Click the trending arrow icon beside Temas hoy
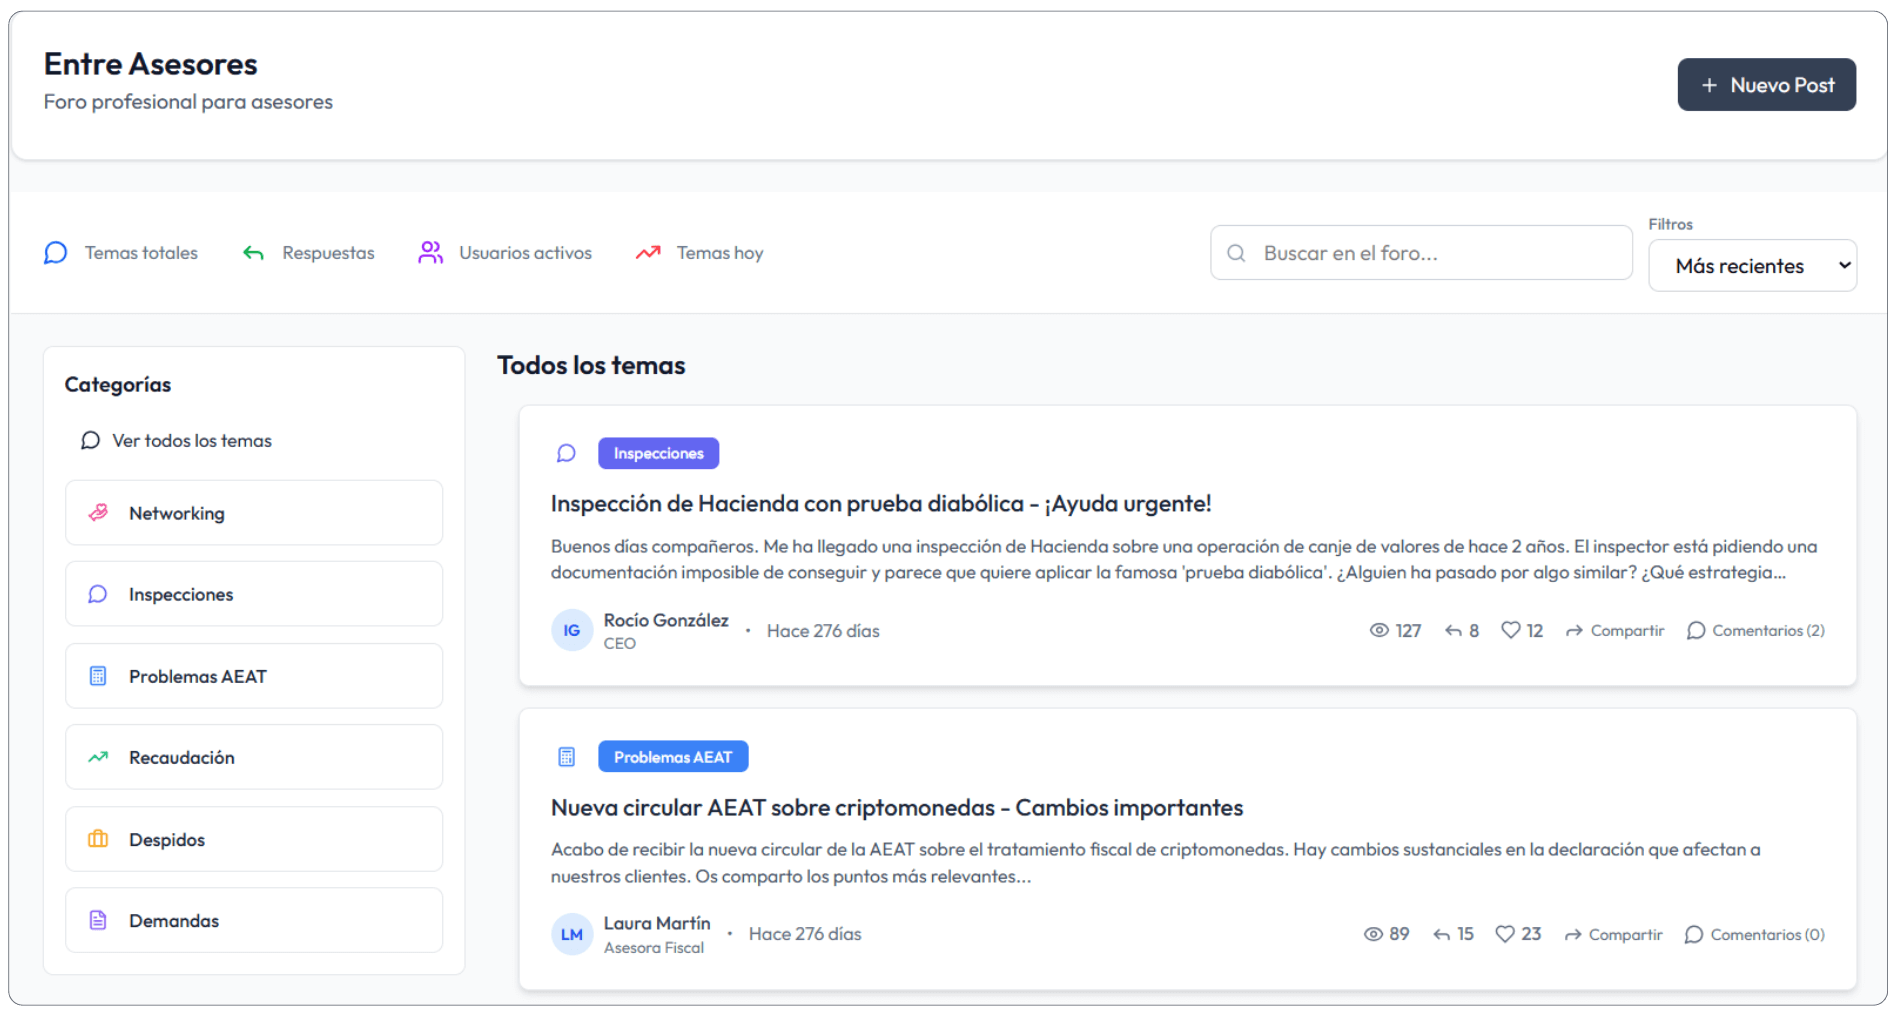The image size is (1903, 1015). [x=648, y=253]
